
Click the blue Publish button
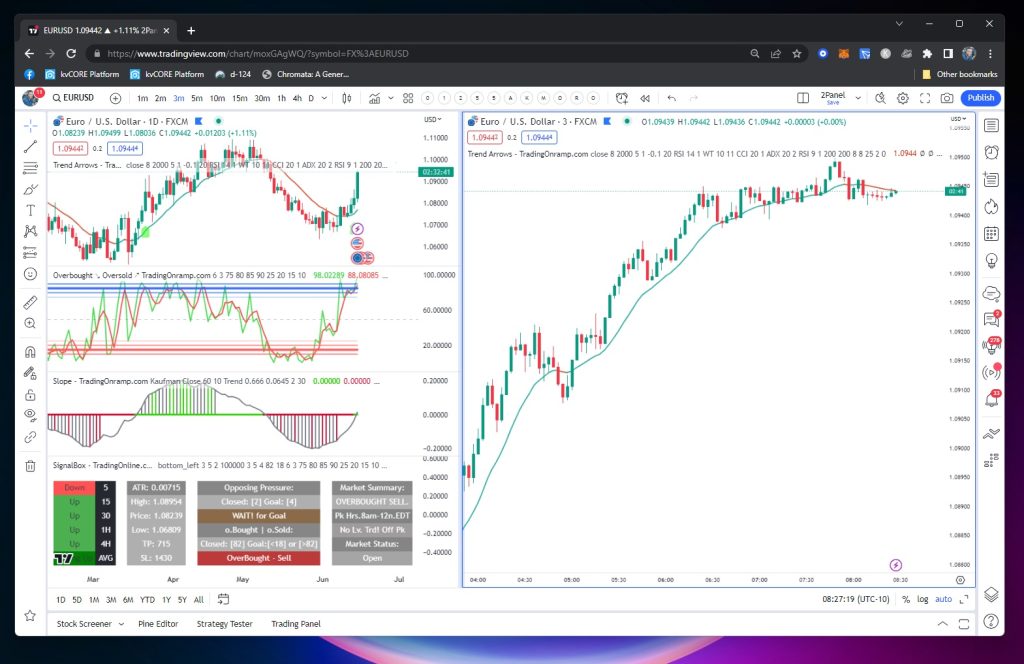tap(980, 98)
